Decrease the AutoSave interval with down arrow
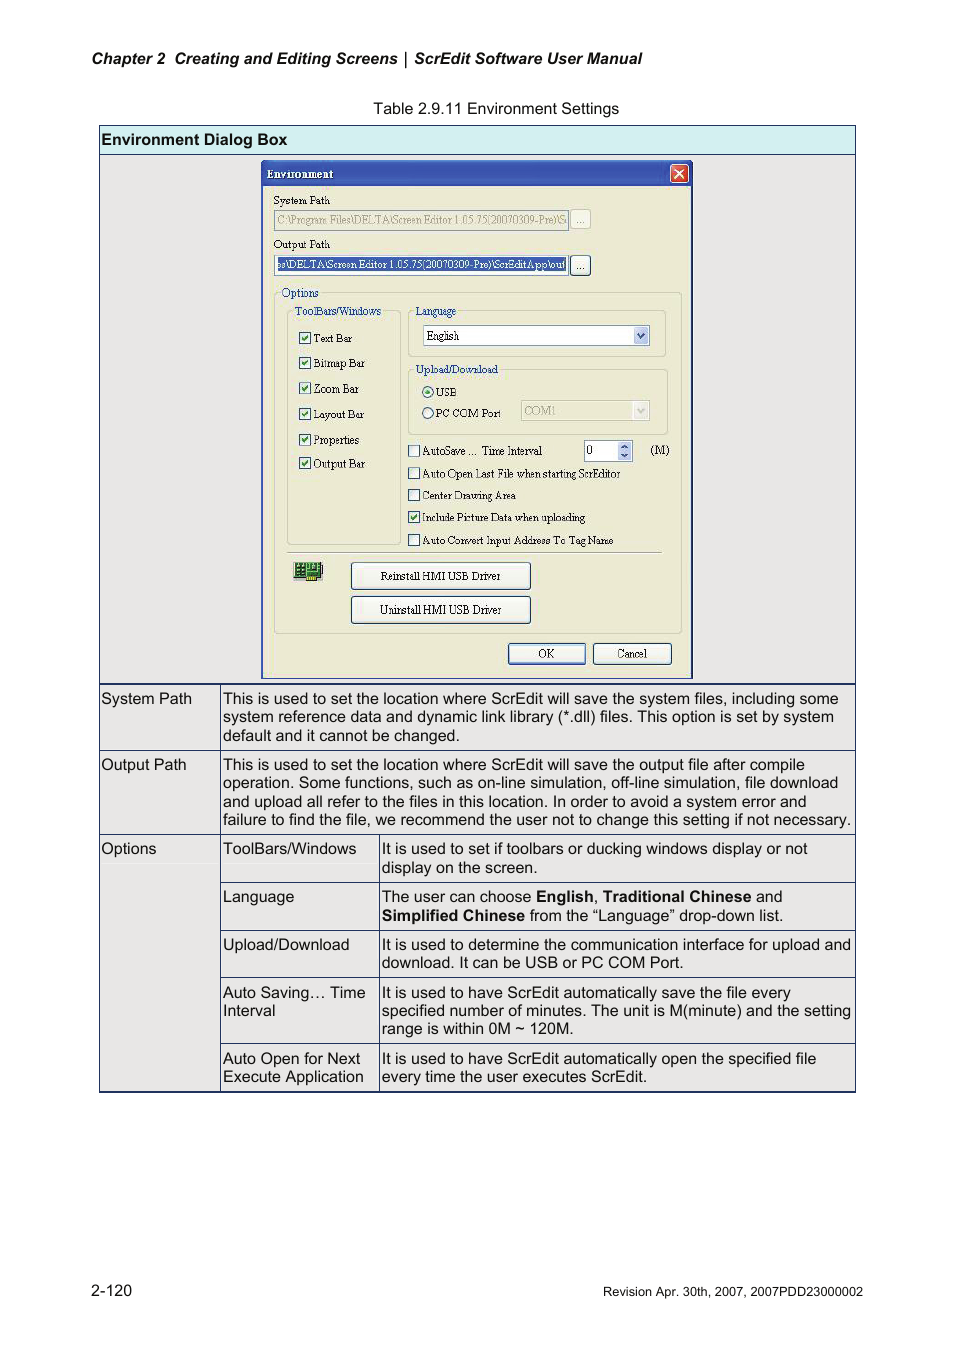 [625, 456]
